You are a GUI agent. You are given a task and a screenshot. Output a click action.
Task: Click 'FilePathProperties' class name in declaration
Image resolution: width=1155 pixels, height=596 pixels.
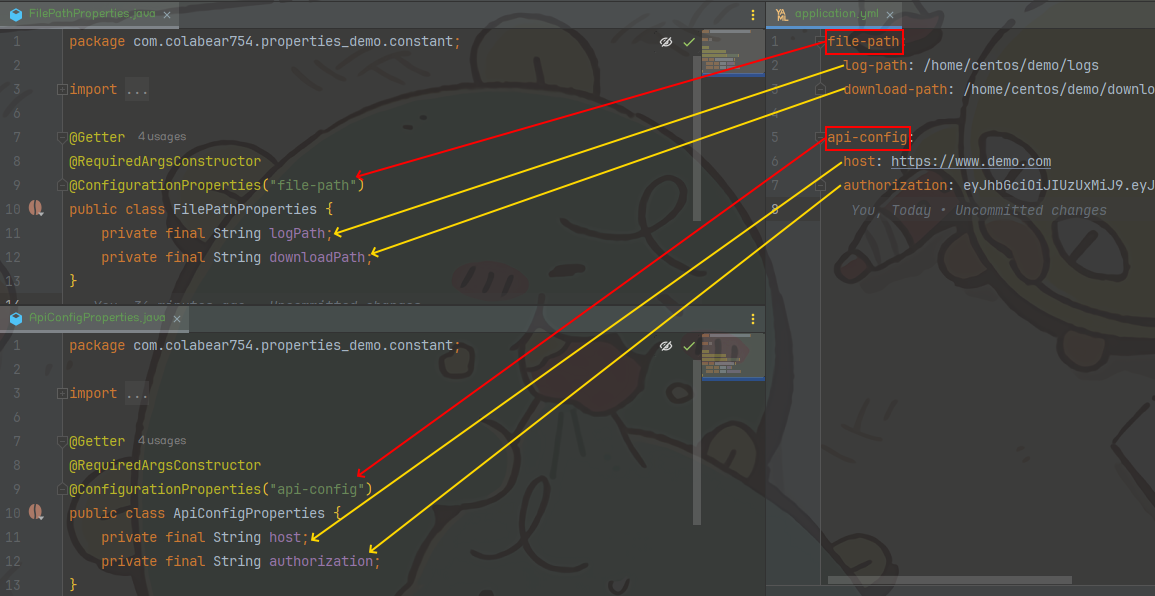[x=245, y=210]
